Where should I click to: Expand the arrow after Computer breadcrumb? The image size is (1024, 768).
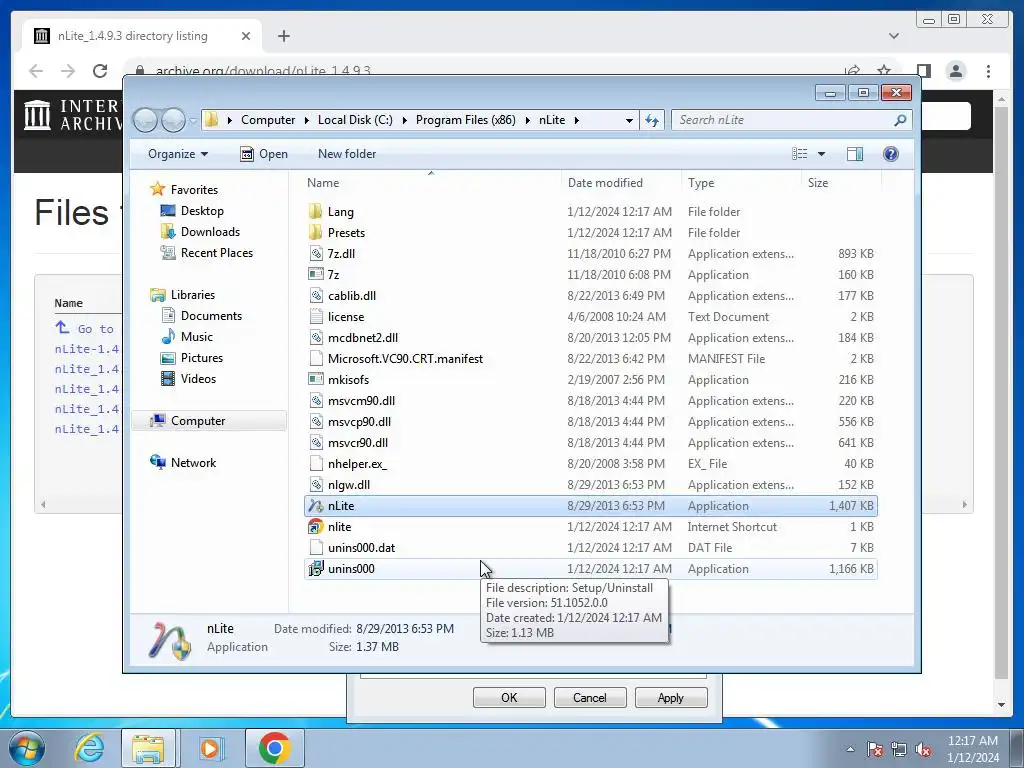(x=306, y=120)
